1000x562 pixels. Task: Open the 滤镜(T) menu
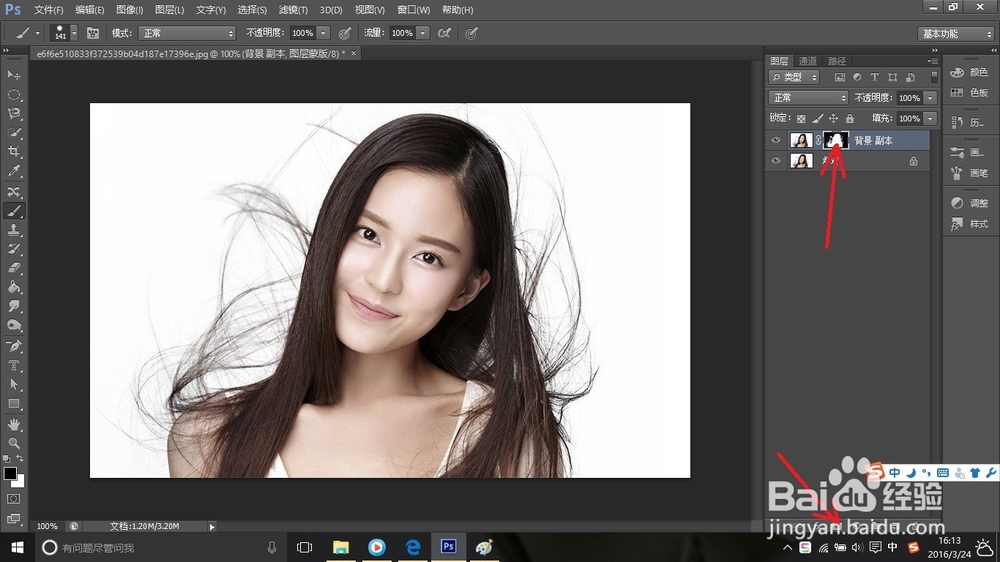coord(293,10)
